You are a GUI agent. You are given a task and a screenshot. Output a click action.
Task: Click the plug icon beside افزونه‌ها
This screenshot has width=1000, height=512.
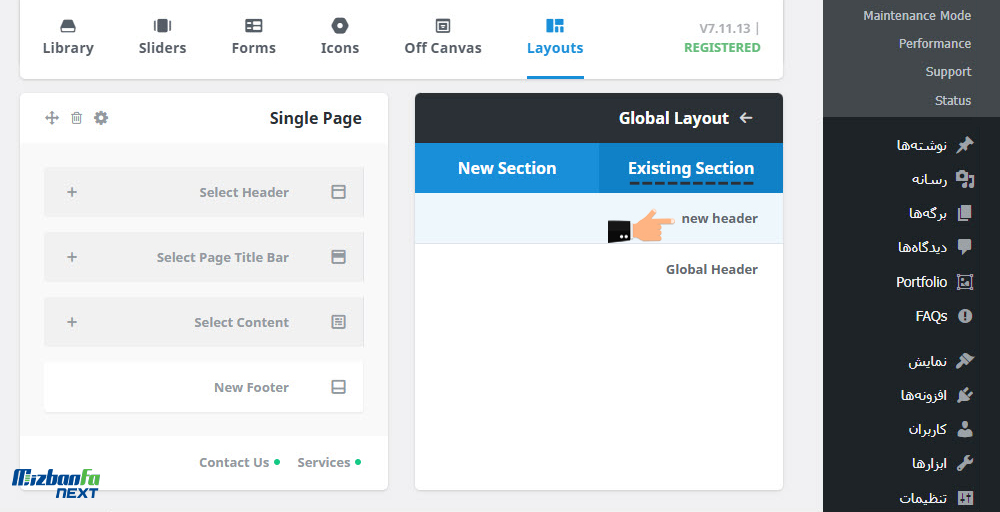[965, 395]
